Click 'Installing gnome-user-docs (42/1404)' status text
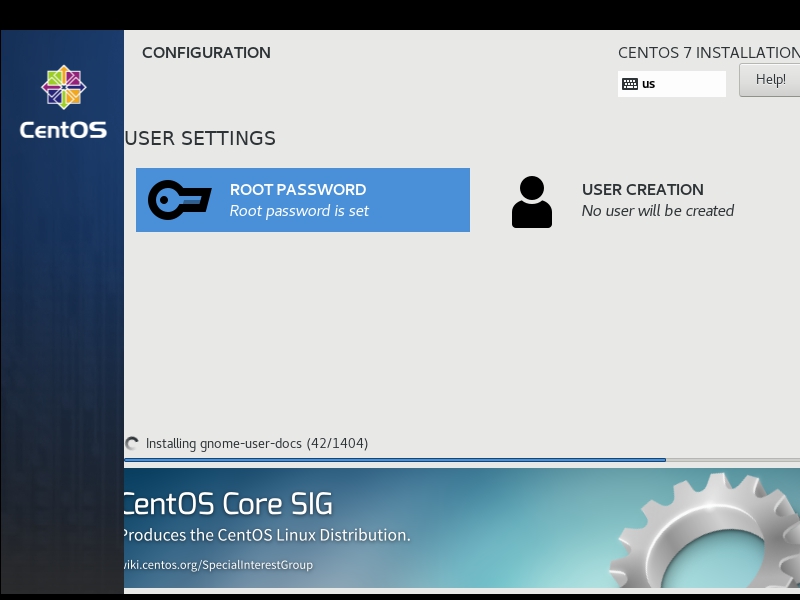Viewport: 800px width, 600px height. pos(257,443)
